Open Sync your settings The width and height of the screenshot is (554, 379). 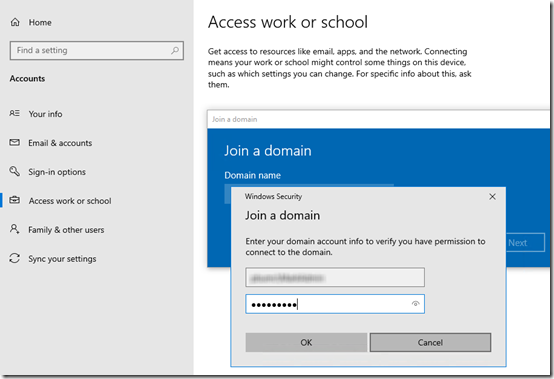coord(62,259)
